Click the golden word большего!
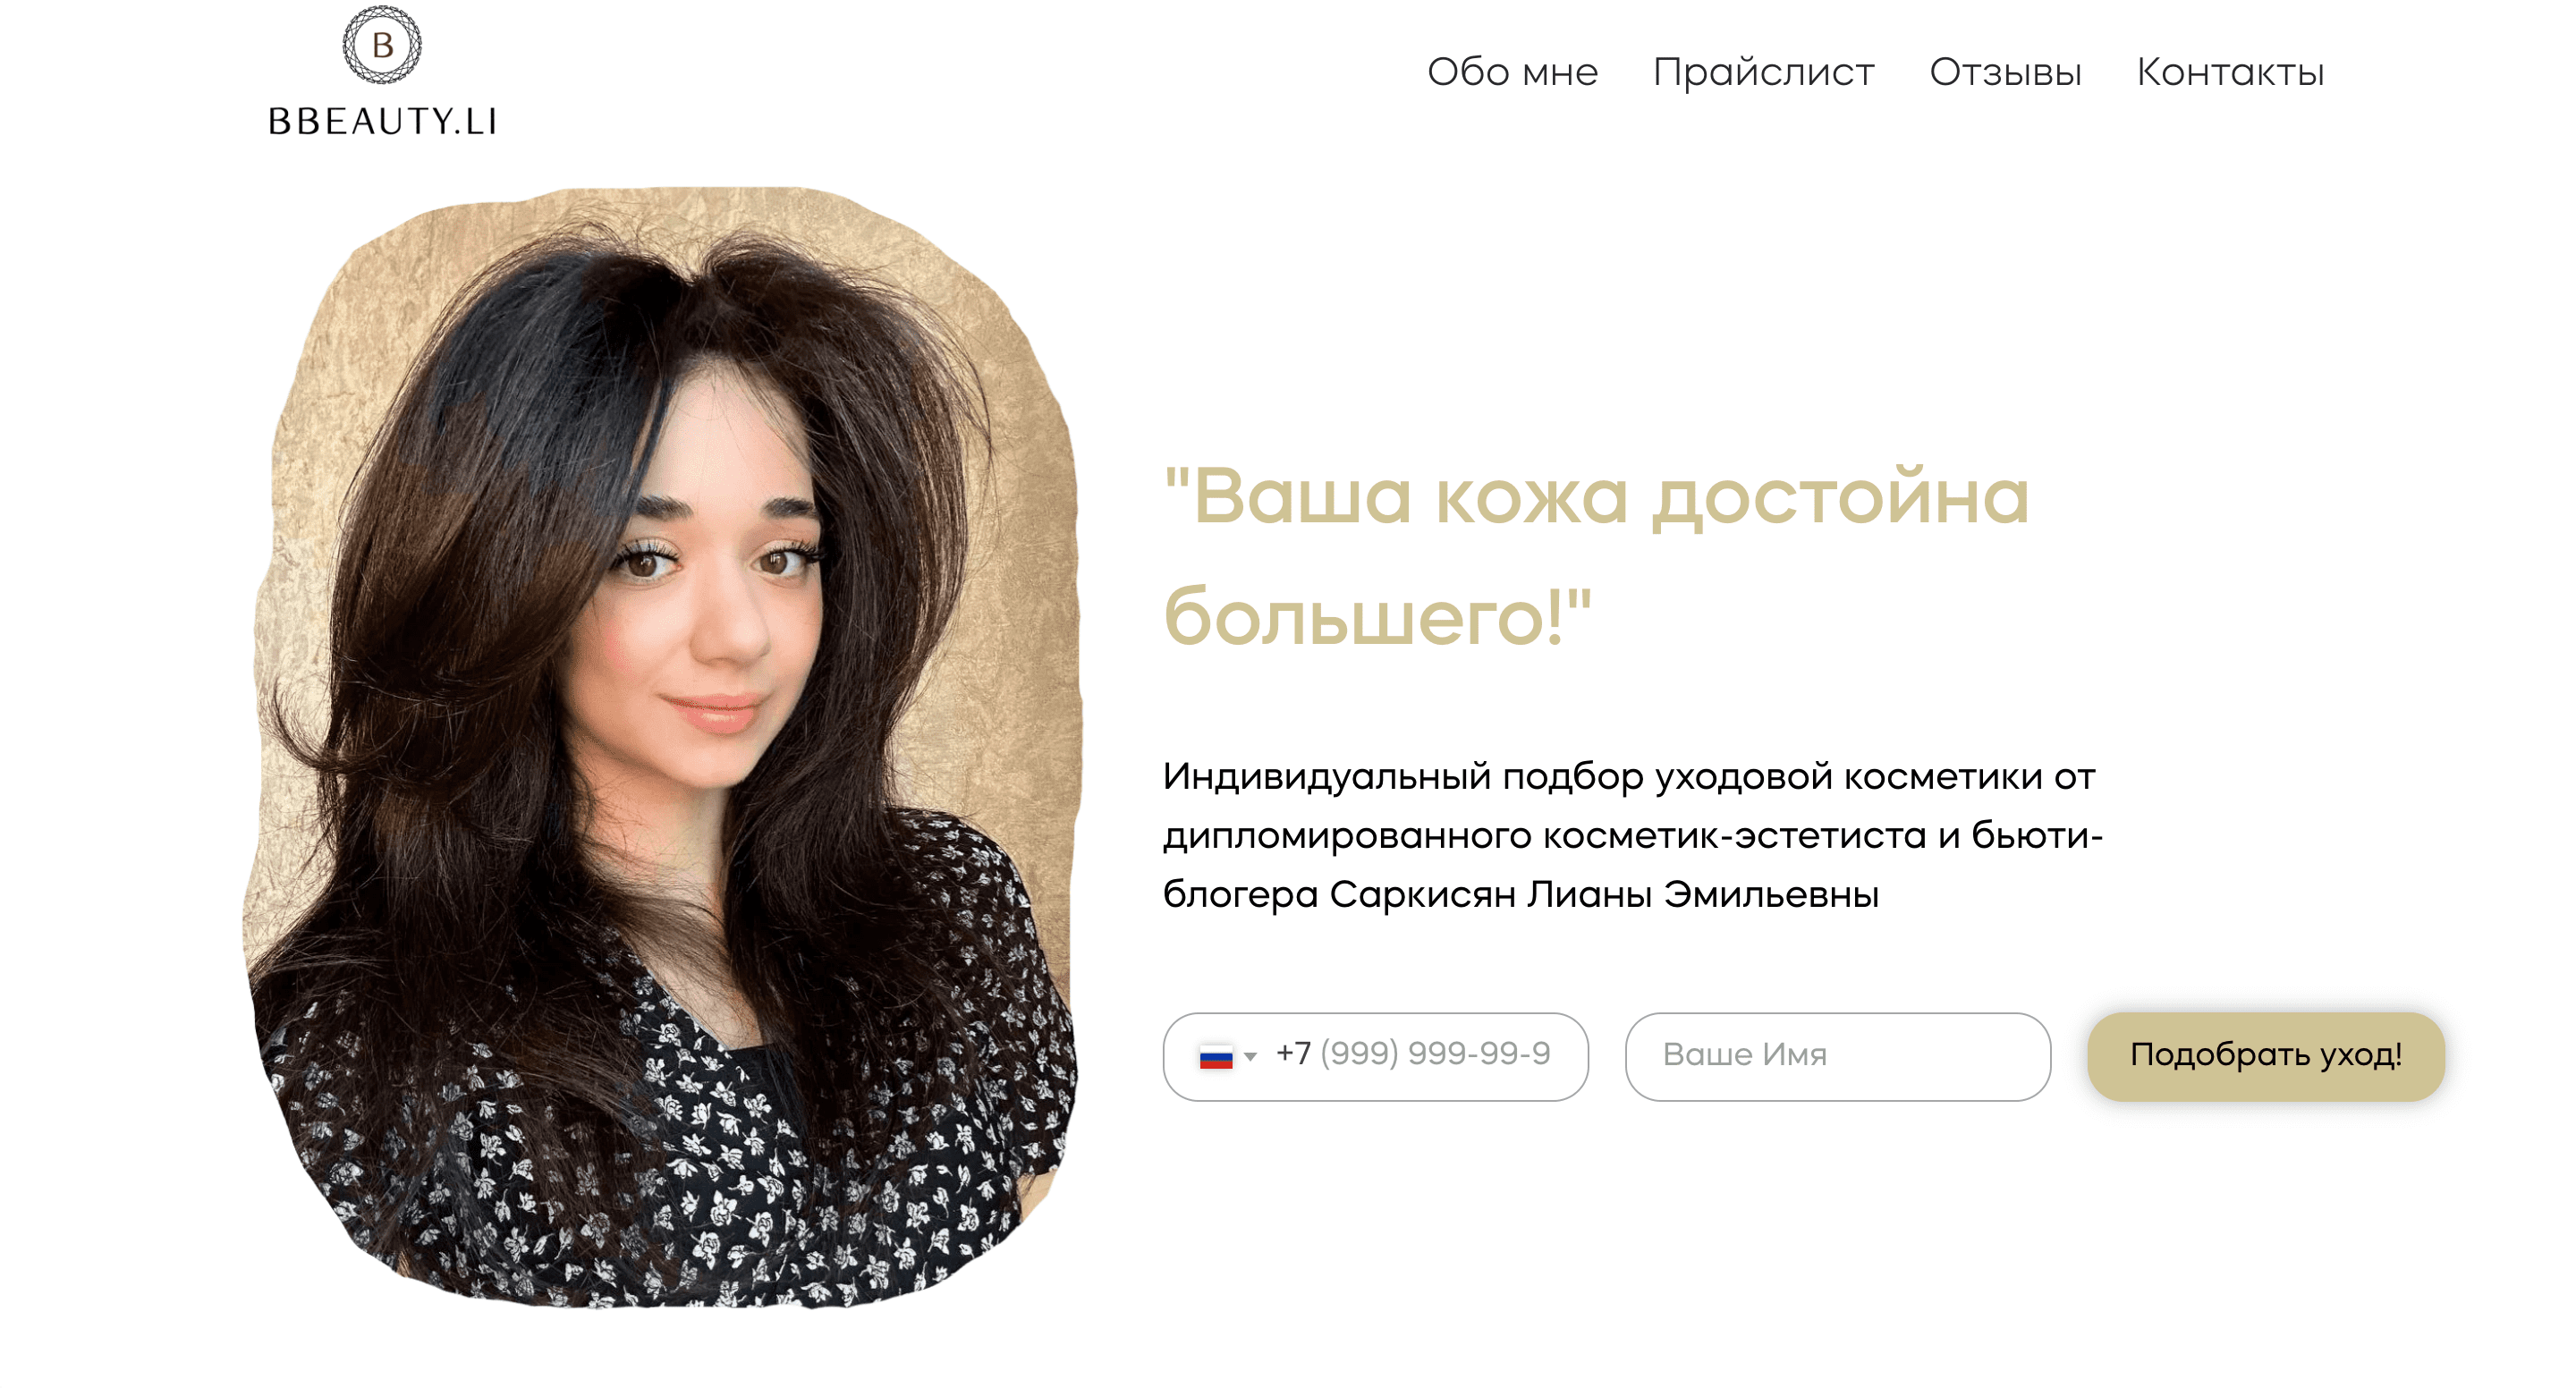The image size is (2576, 1388). (x=1364, y=616)
